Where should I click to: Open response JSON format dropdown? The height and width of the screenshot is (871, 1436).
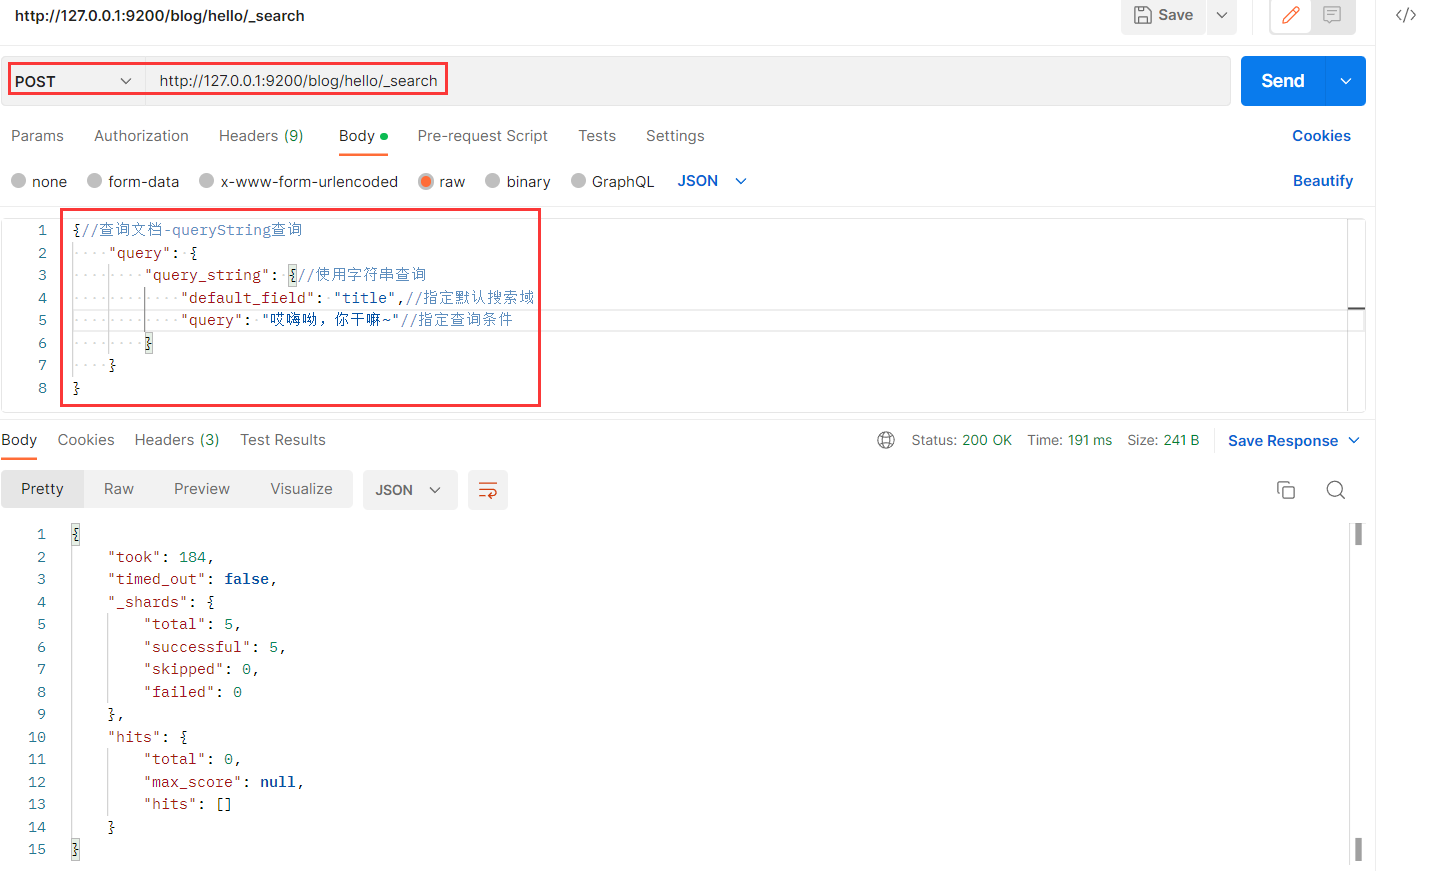[409, 490]
